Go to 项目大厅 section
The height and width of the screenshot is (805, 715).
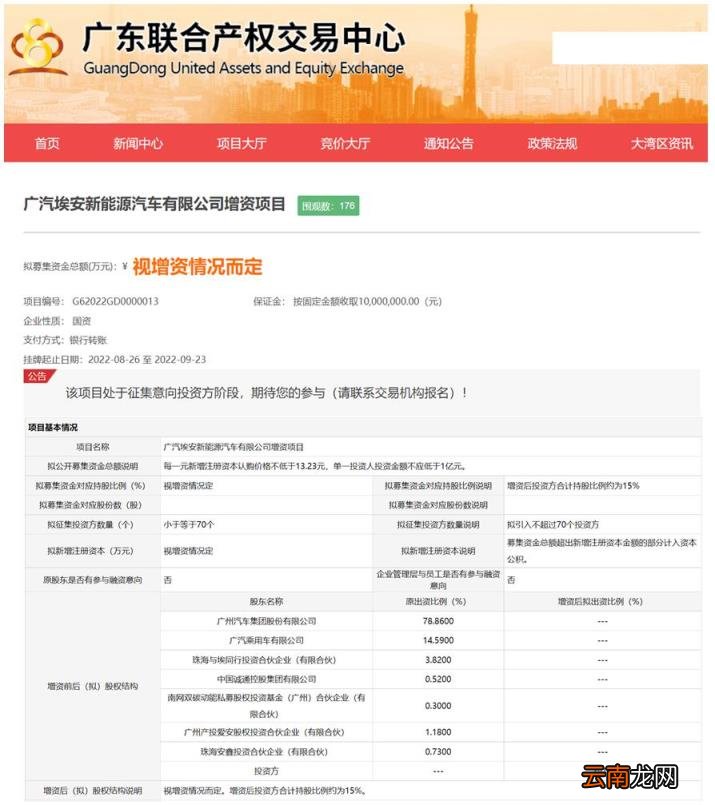point(242,143)
